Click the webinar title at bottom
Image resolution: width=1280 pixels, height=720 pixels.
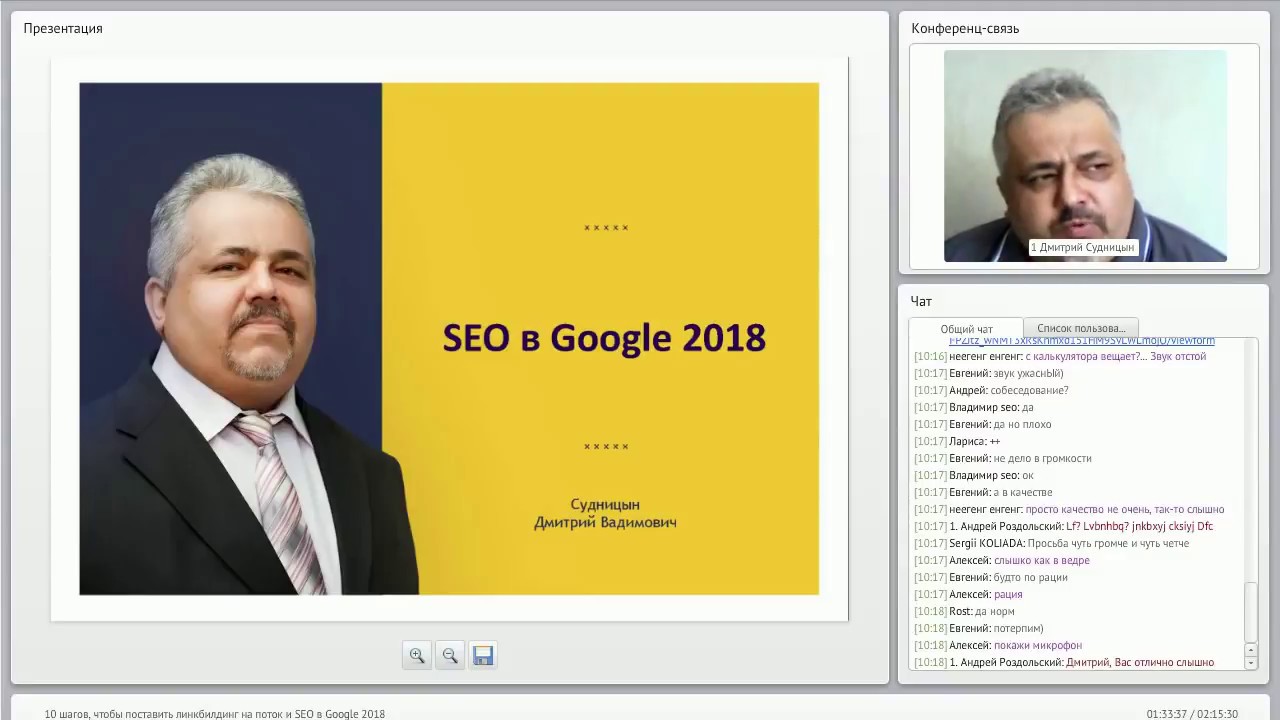click(x=214, y=714)
